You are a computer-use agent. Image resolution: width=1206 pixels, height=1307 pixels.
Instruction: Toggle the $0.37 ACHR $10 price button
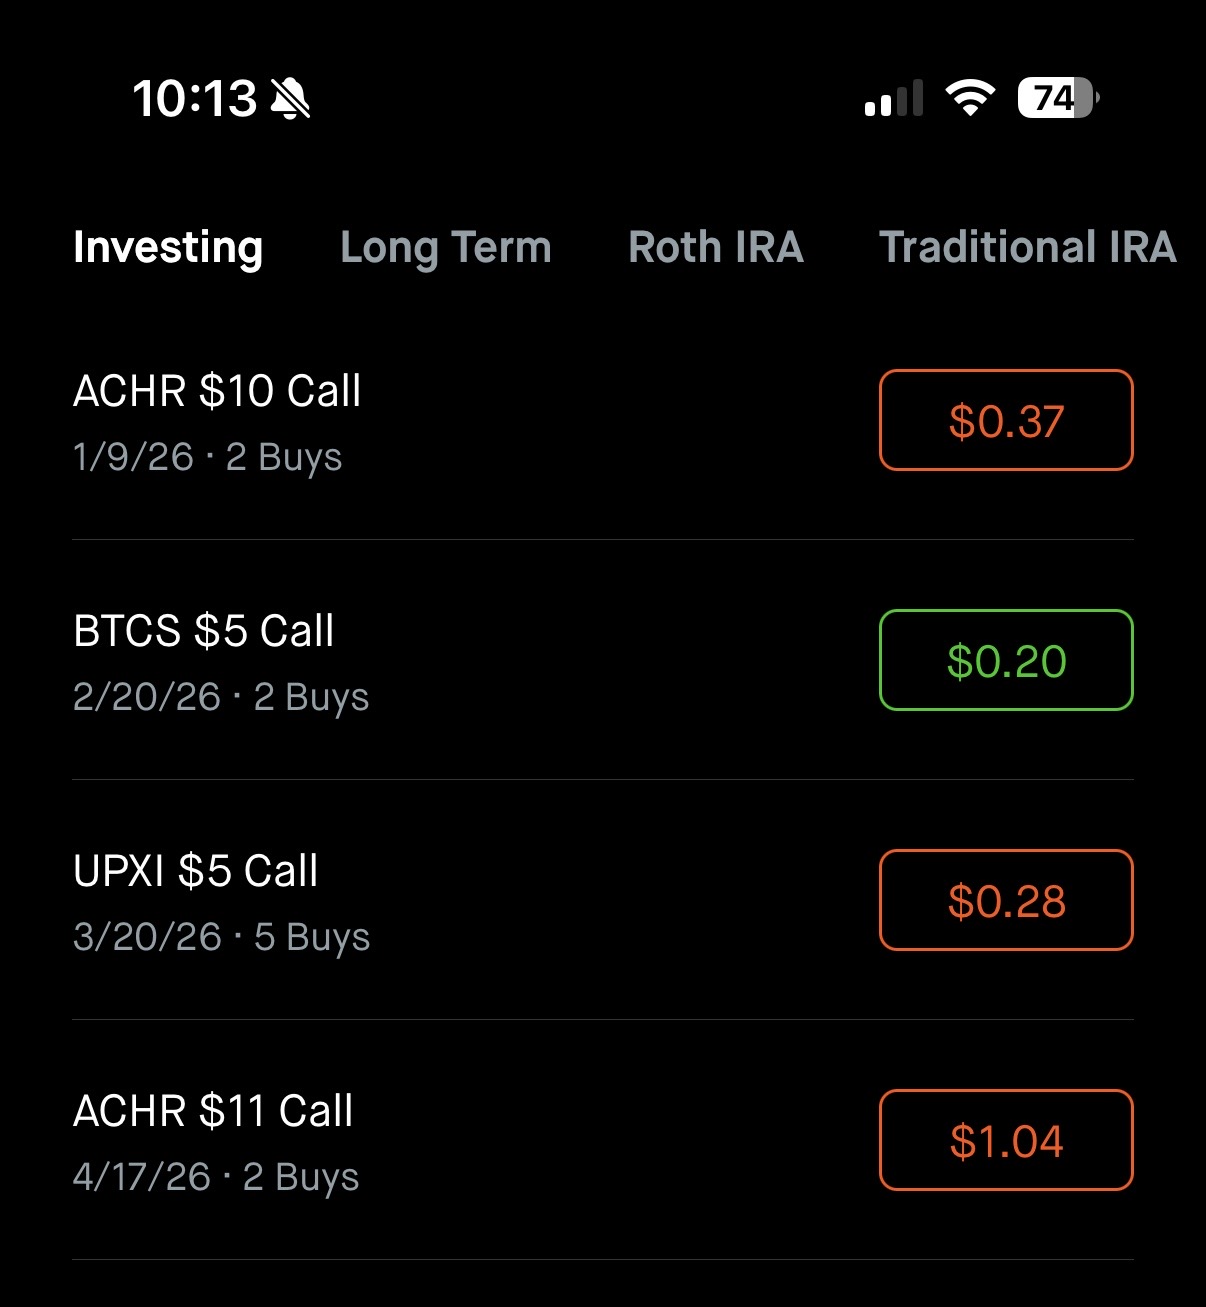pyautogui.click(x=1006, y=420)
